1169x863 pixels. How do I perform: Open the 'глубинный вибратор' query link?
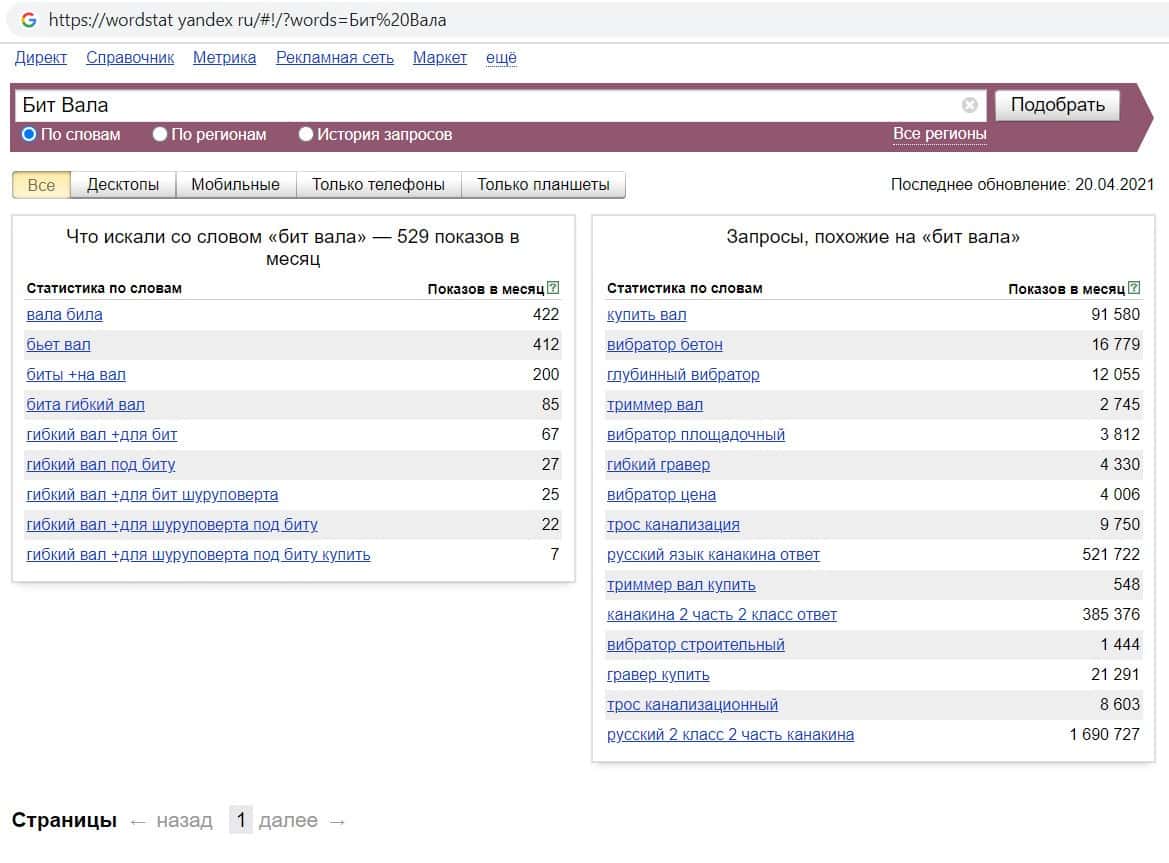pyautogui.click(x=683, y=375)
